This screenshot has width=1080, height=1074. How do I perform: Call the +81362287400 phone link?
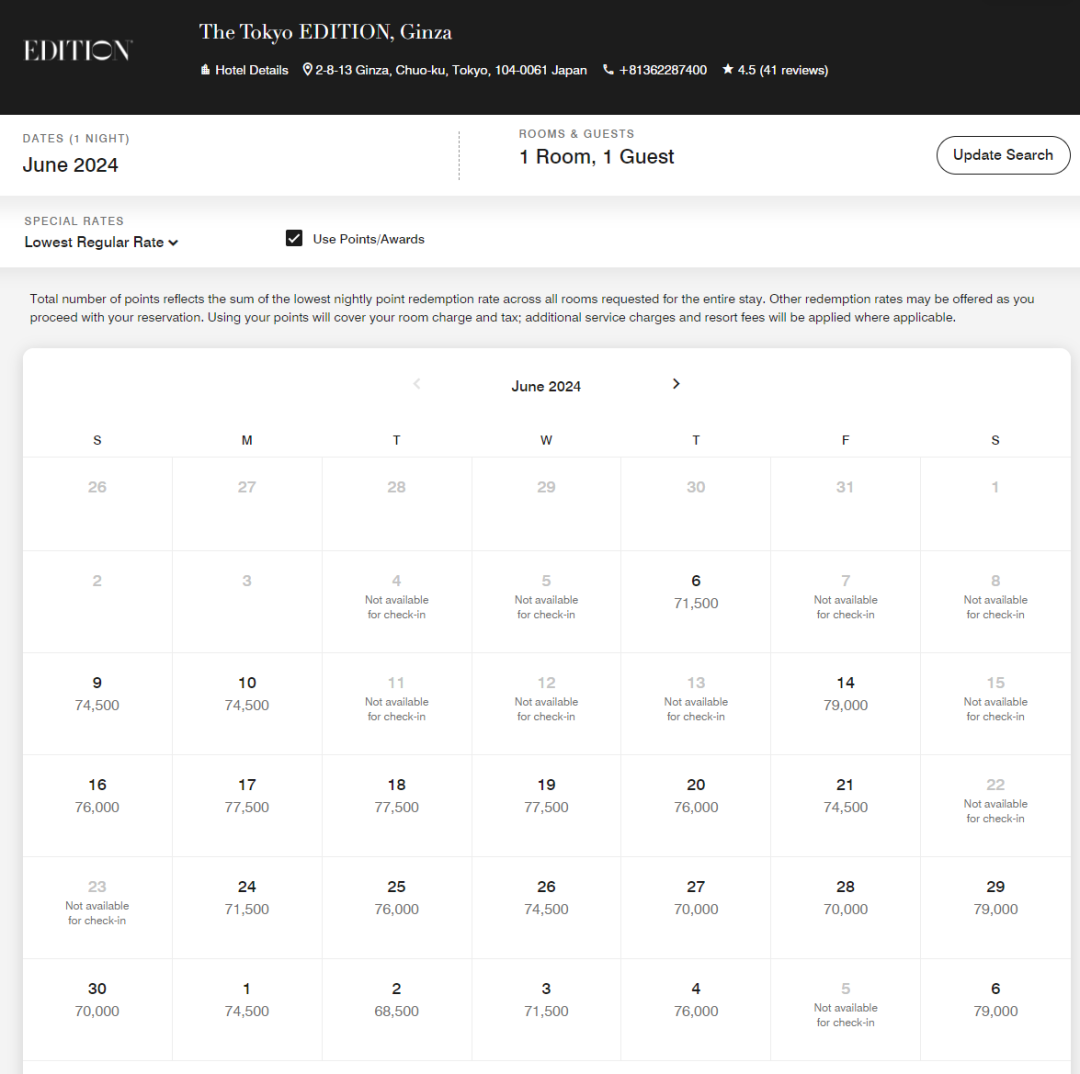[x=662, y=70]
